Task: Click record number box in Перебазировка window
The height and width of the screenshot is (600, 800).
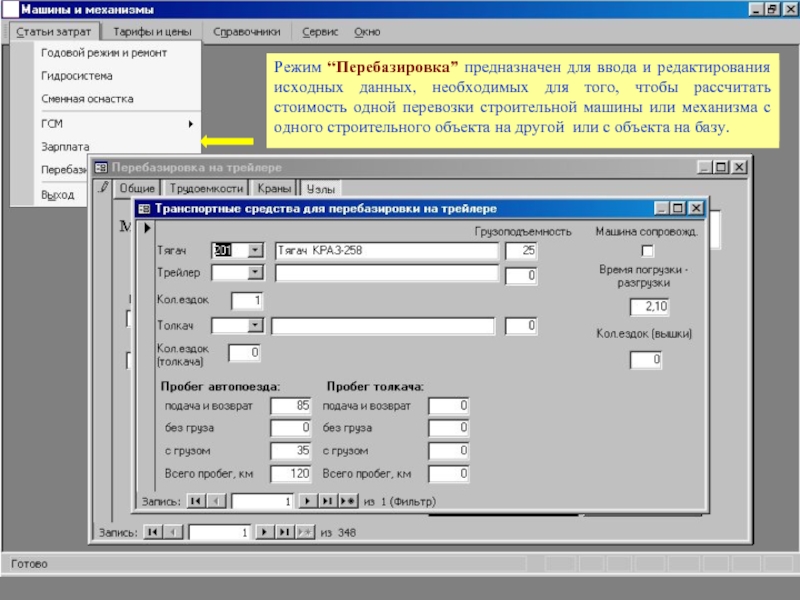Action: click(x=219, y=533)
